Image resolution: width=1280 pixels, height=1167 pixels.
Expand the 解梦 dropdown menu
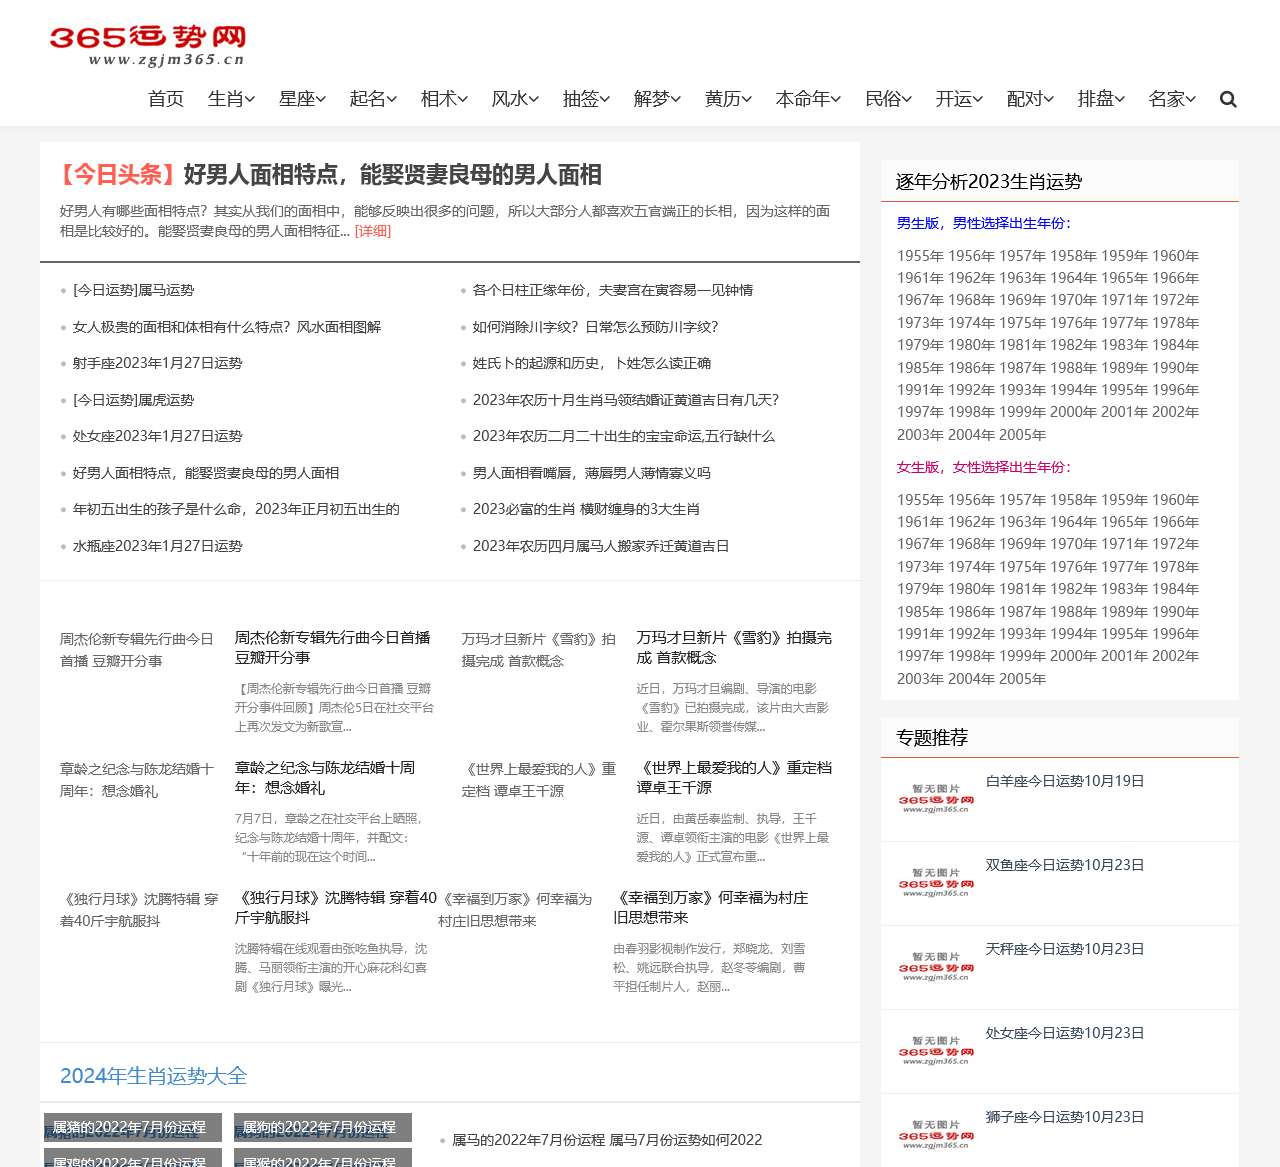(x=657, y=99)
